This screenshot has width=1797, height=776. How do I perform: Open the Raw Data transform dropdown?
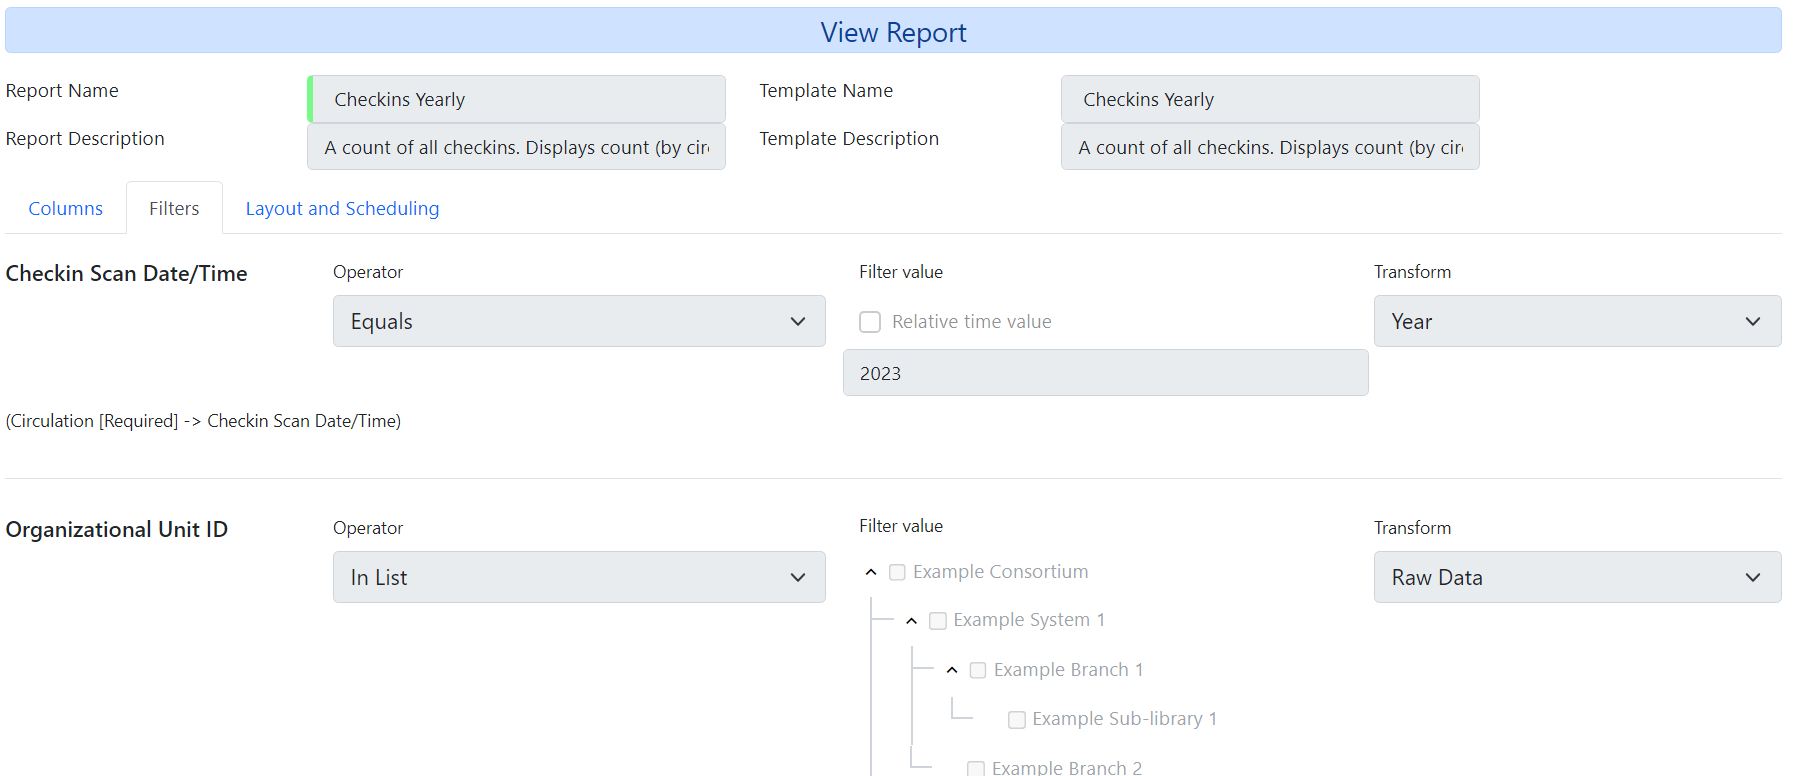(1577, 577)
